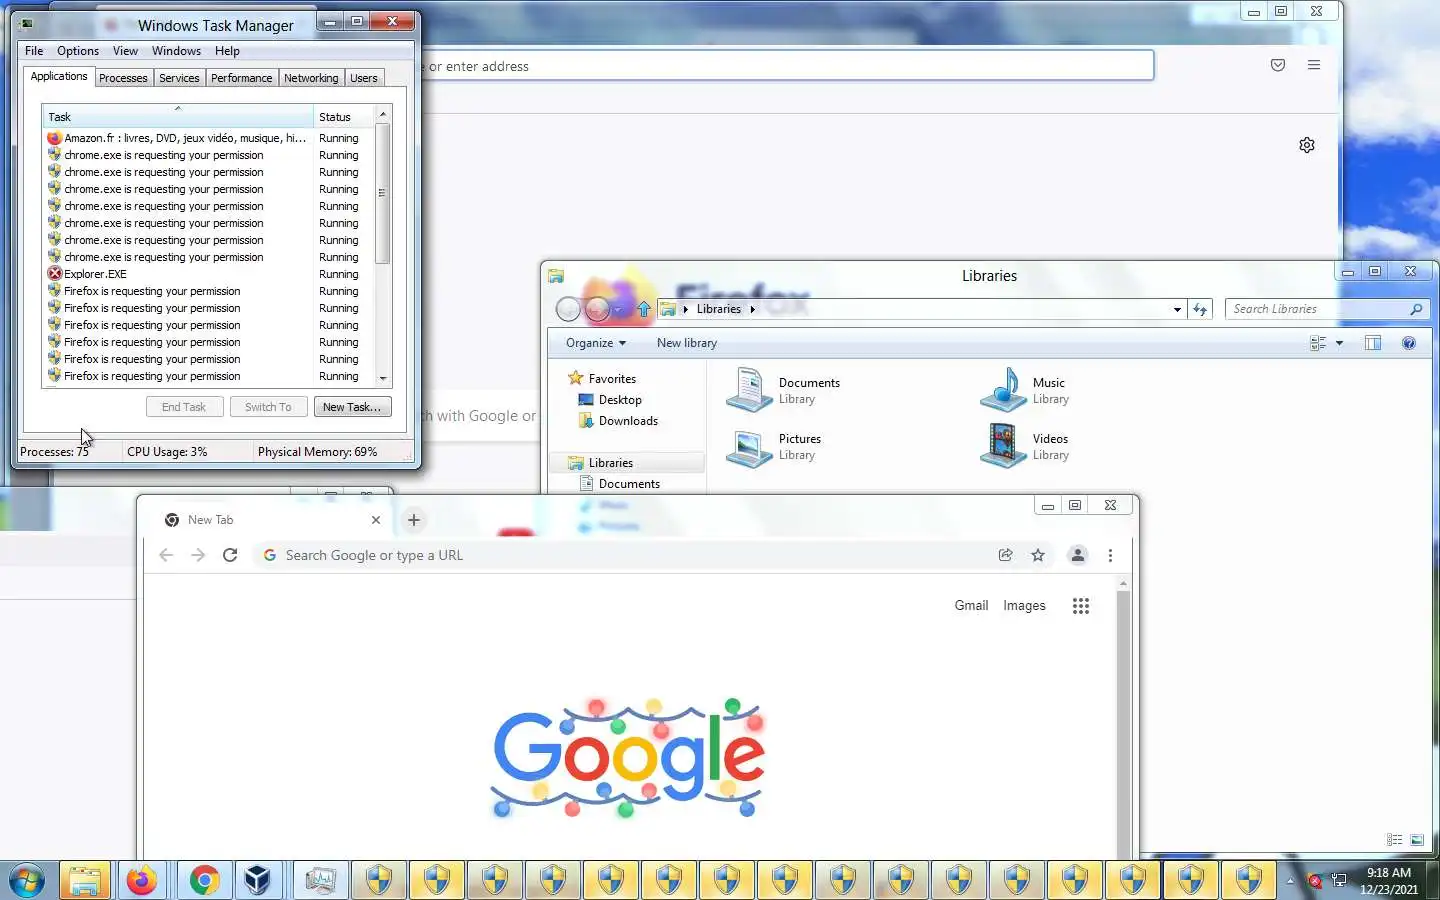Select Desktop in navigation pane
The width and height of the screenshot is (1440, 900).
(x=610, y=400)
